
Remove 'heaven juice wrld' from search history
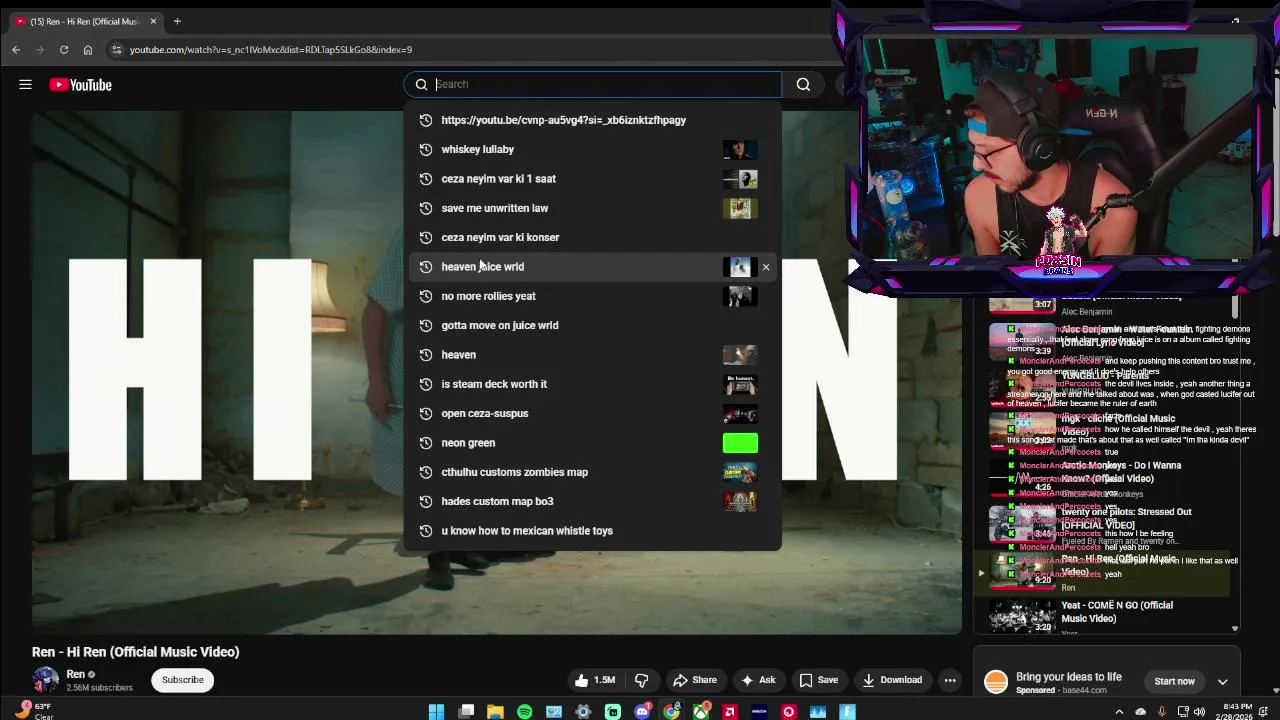[766, 267]
